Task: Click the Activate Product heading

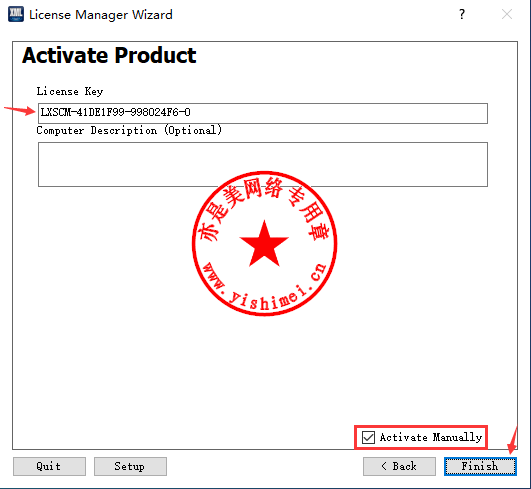Action: point(109,55)
